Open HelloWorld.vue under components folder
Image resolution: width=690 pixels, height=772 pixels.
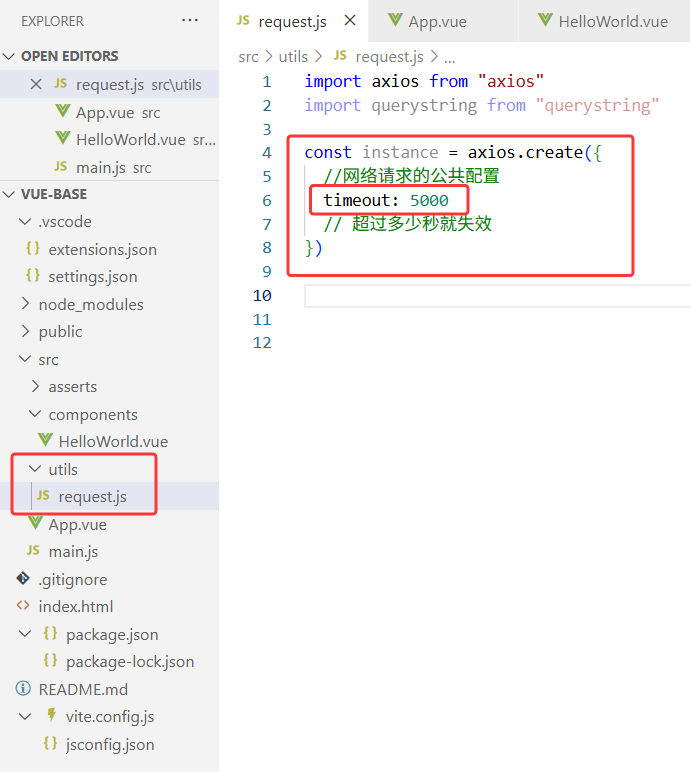click(x=113, y=442)
